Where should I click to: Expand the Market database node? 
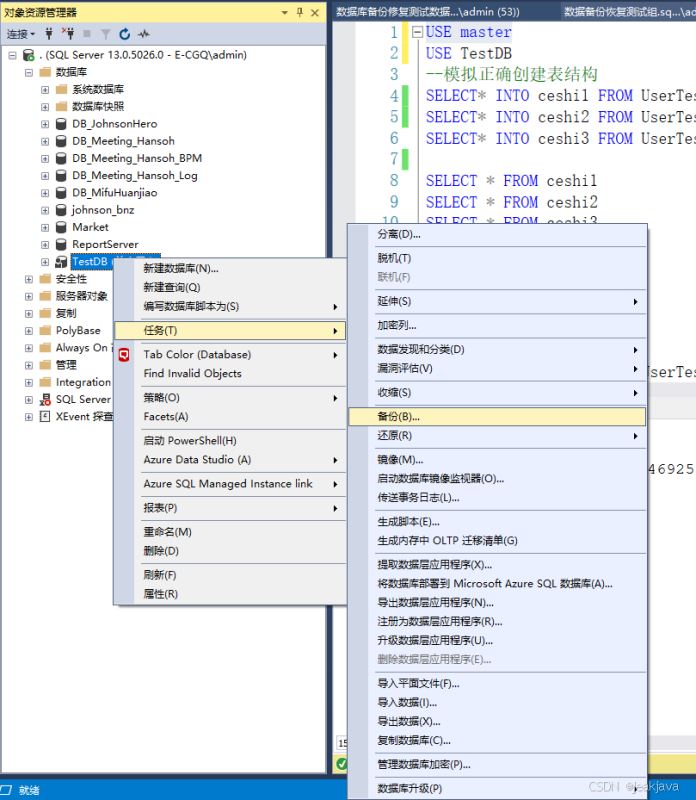pyautogui.click(x=45, y=228)
